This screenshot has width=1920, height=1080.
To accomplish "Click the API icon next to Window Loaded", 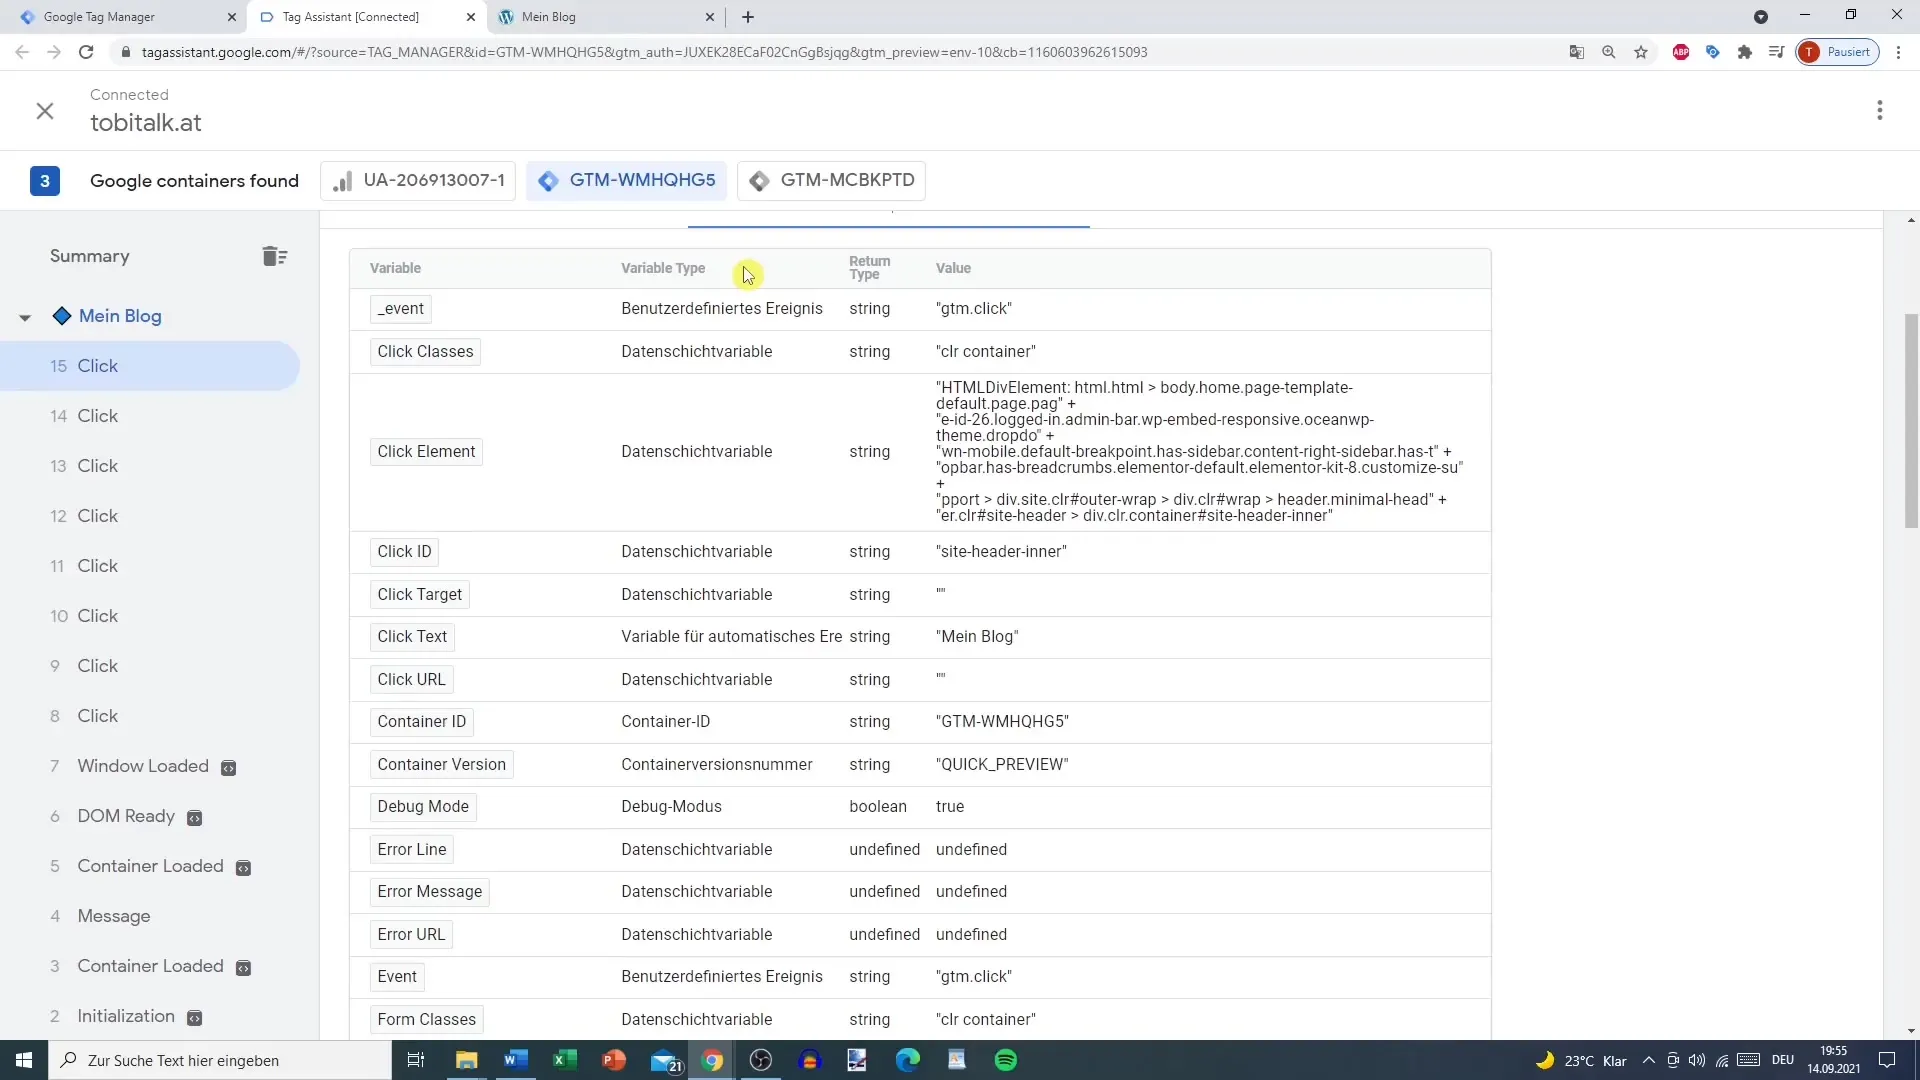I will point(228,768).
